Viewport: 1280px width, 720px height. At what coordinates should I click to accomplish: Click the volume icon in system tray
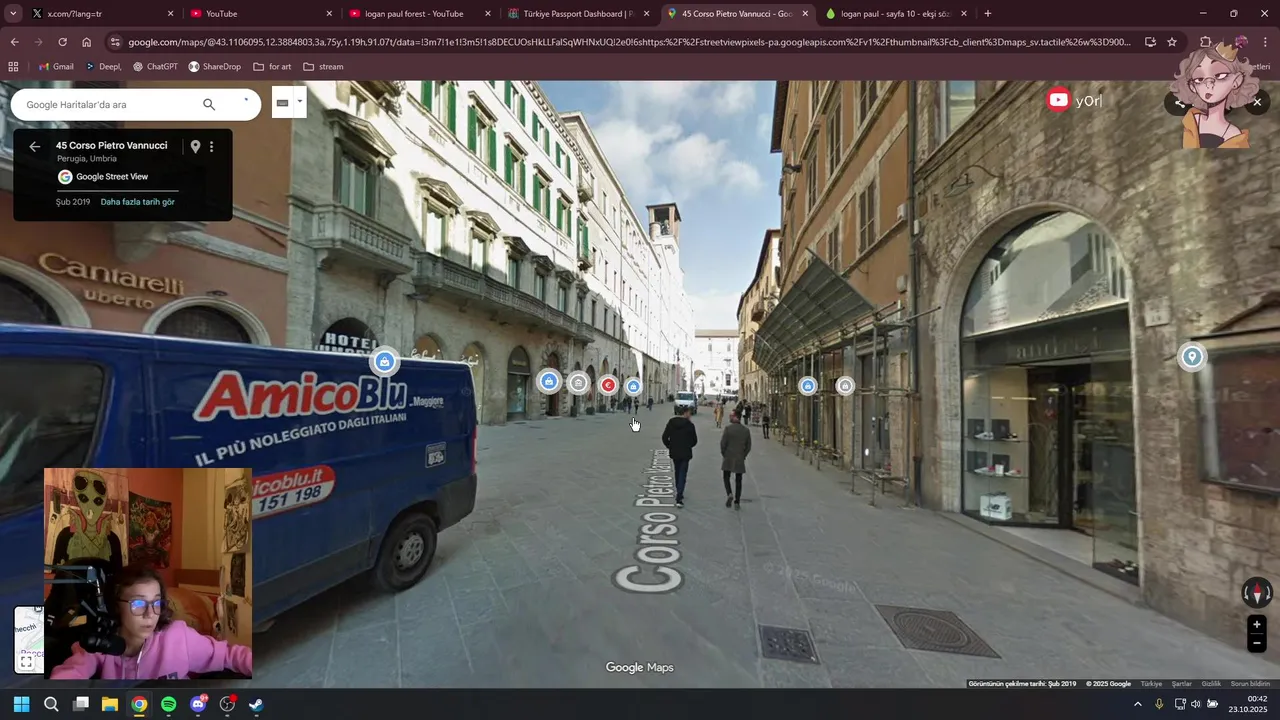click(1196, 704)
